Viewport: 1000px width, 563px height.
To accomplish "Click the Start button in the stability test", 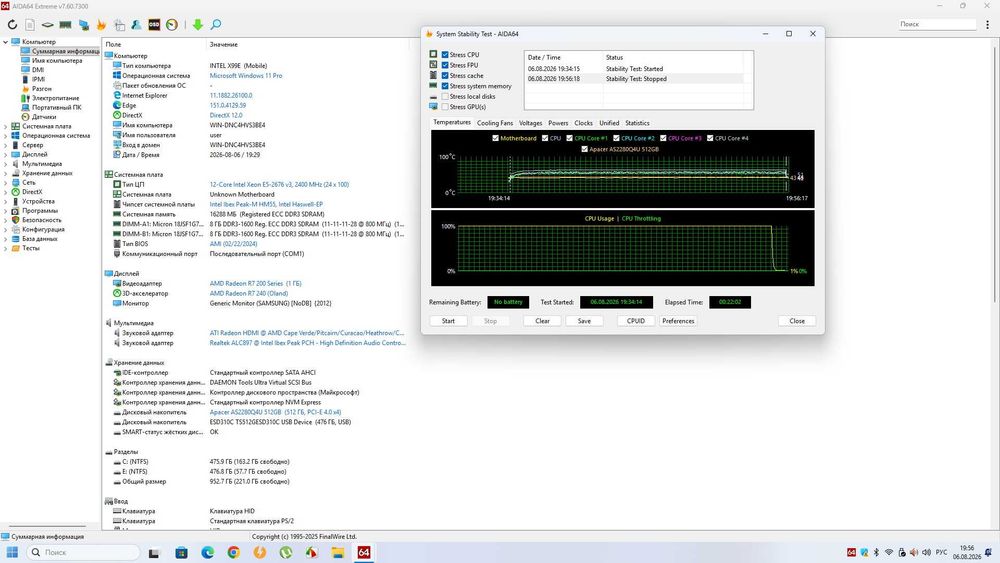I will [448, 321].
